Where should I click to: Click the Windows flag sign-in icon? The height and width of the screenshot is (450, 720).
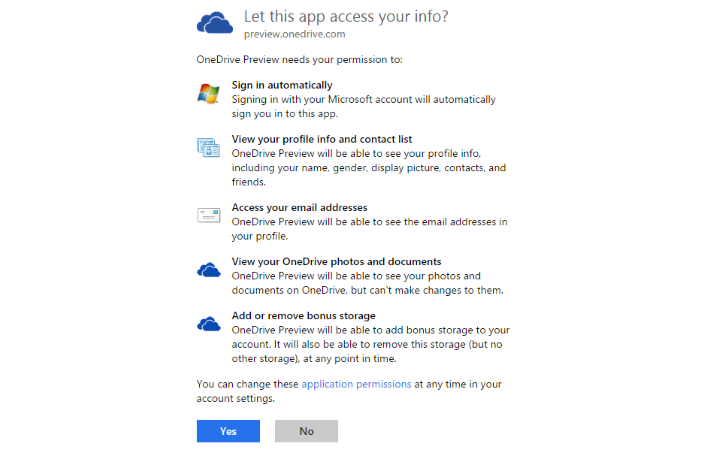click(208, 93)
